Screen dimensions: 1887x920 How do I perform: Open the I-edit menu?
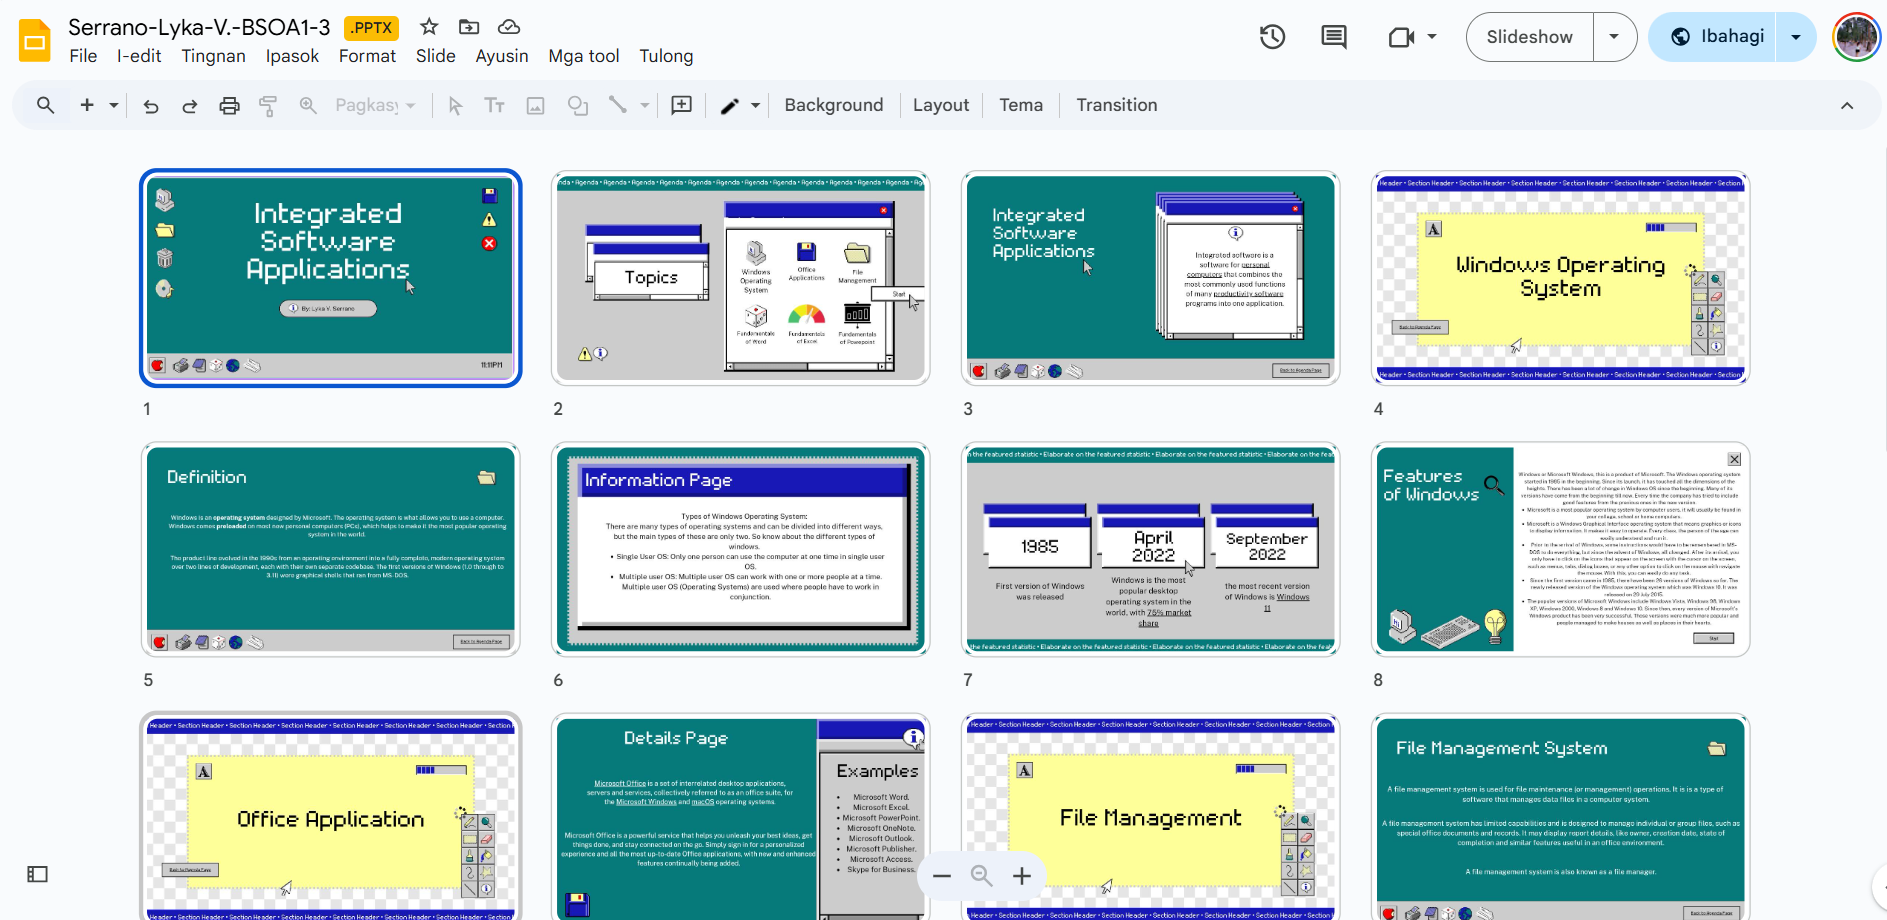(x=139, y=56)
